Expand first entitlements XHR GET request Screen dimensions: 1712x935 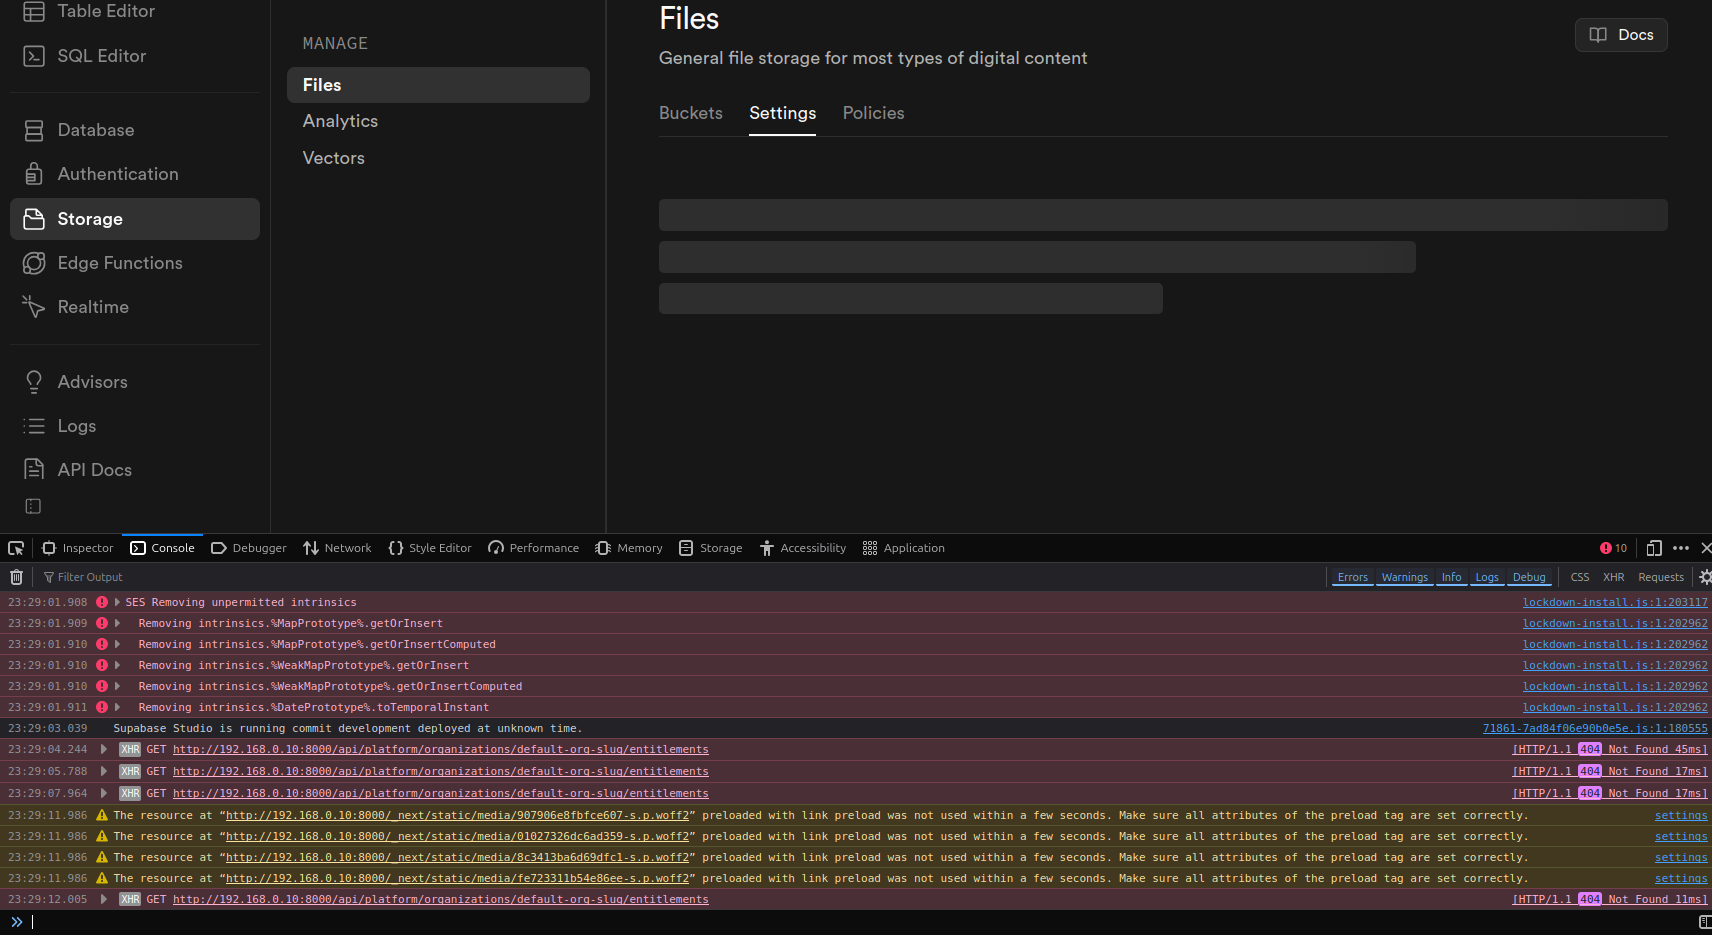coord(104,749)
